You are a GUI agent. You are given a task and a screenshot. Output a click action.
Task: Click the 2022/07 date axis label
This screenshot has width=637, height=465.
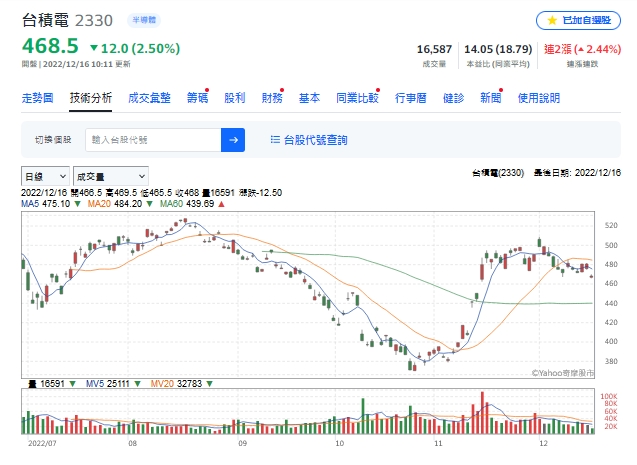pyautogui.click(x=42, y=443)
